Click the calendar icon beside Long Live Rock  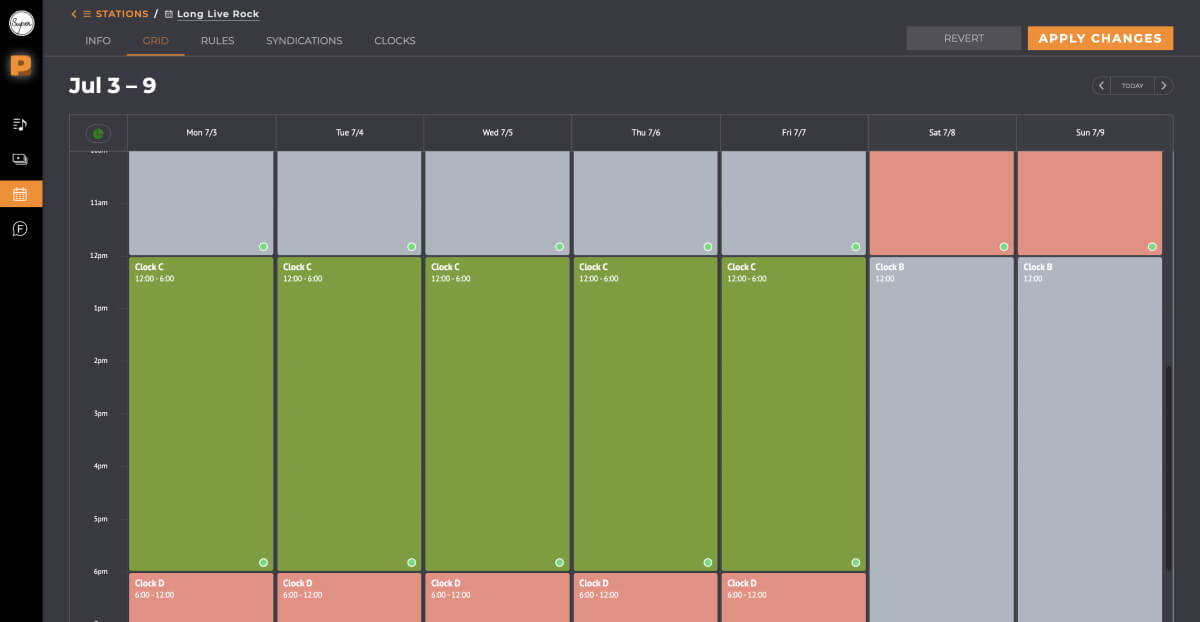pyautogui.click(x=168, y=14)
